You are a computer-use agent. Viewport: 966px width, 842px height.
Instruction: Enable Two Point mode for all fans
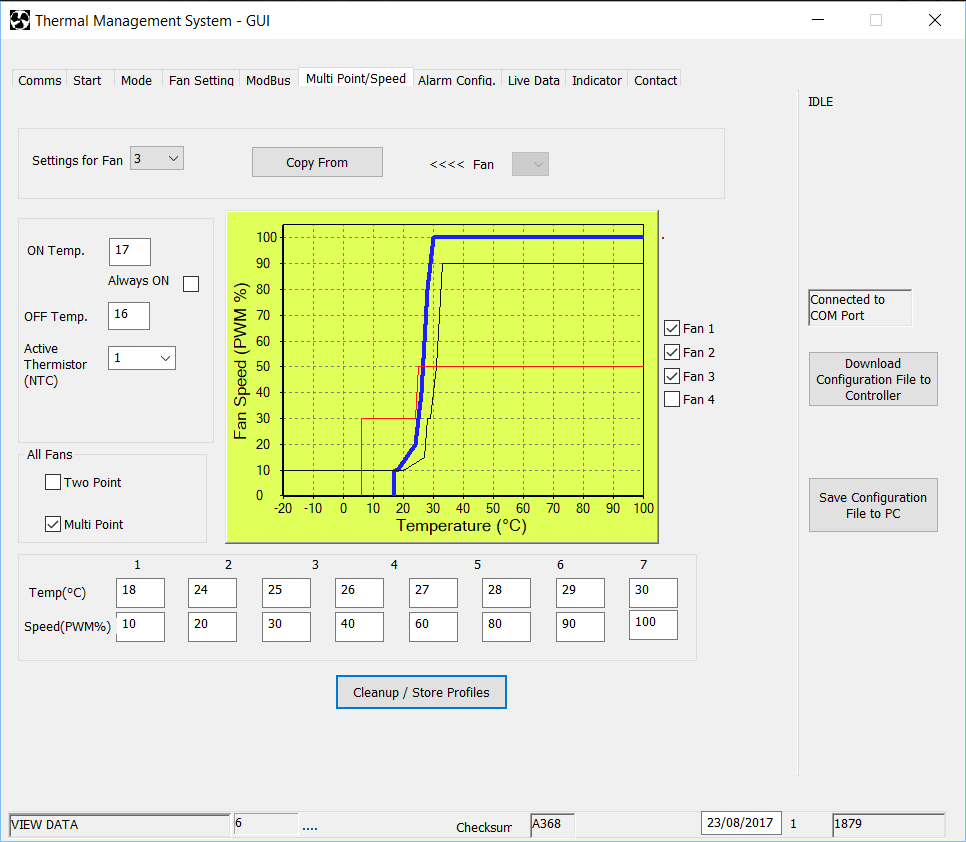[x=52, y=482]
